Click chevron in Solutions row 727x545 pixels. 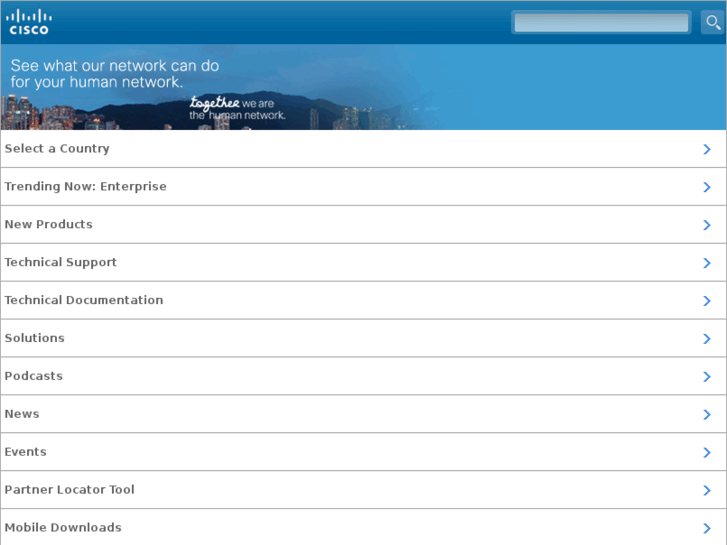(707, 339)
